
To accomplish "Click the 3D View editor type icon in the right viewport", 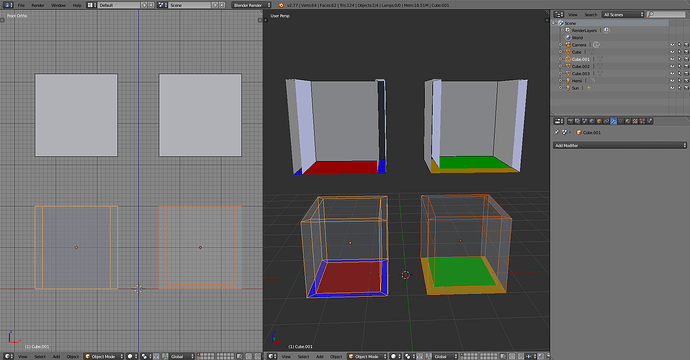I will pyautogui.click(x=272, y=356).
